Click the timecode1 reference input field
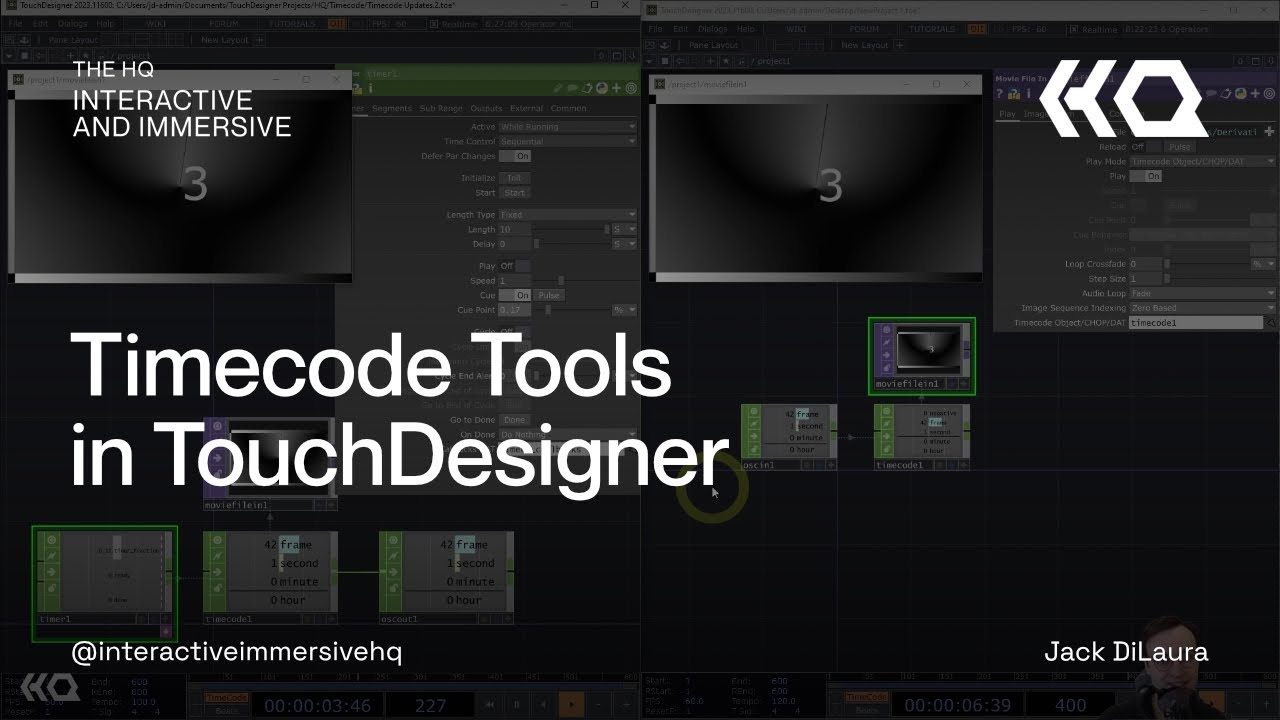Image resolution: width=1280 pixels, height=720 pixels. [1196, 323]
